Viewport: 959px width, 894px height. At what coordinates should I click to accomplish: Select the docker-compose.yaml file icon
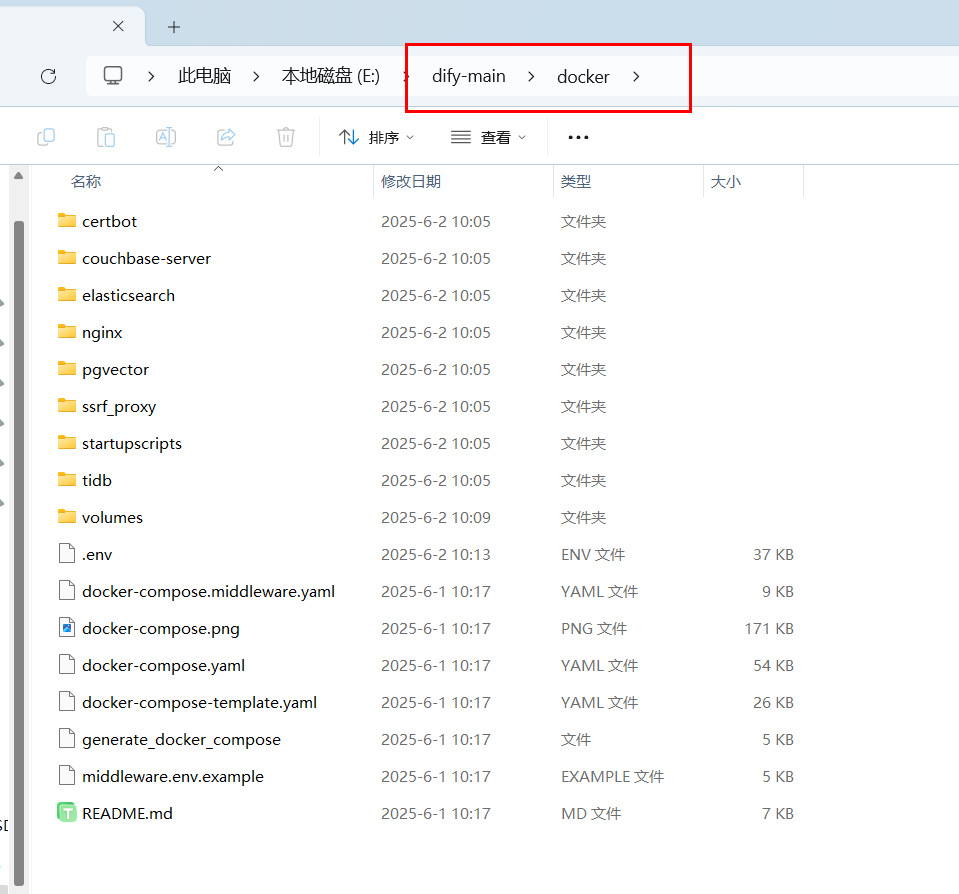click(x=67, y=665)
